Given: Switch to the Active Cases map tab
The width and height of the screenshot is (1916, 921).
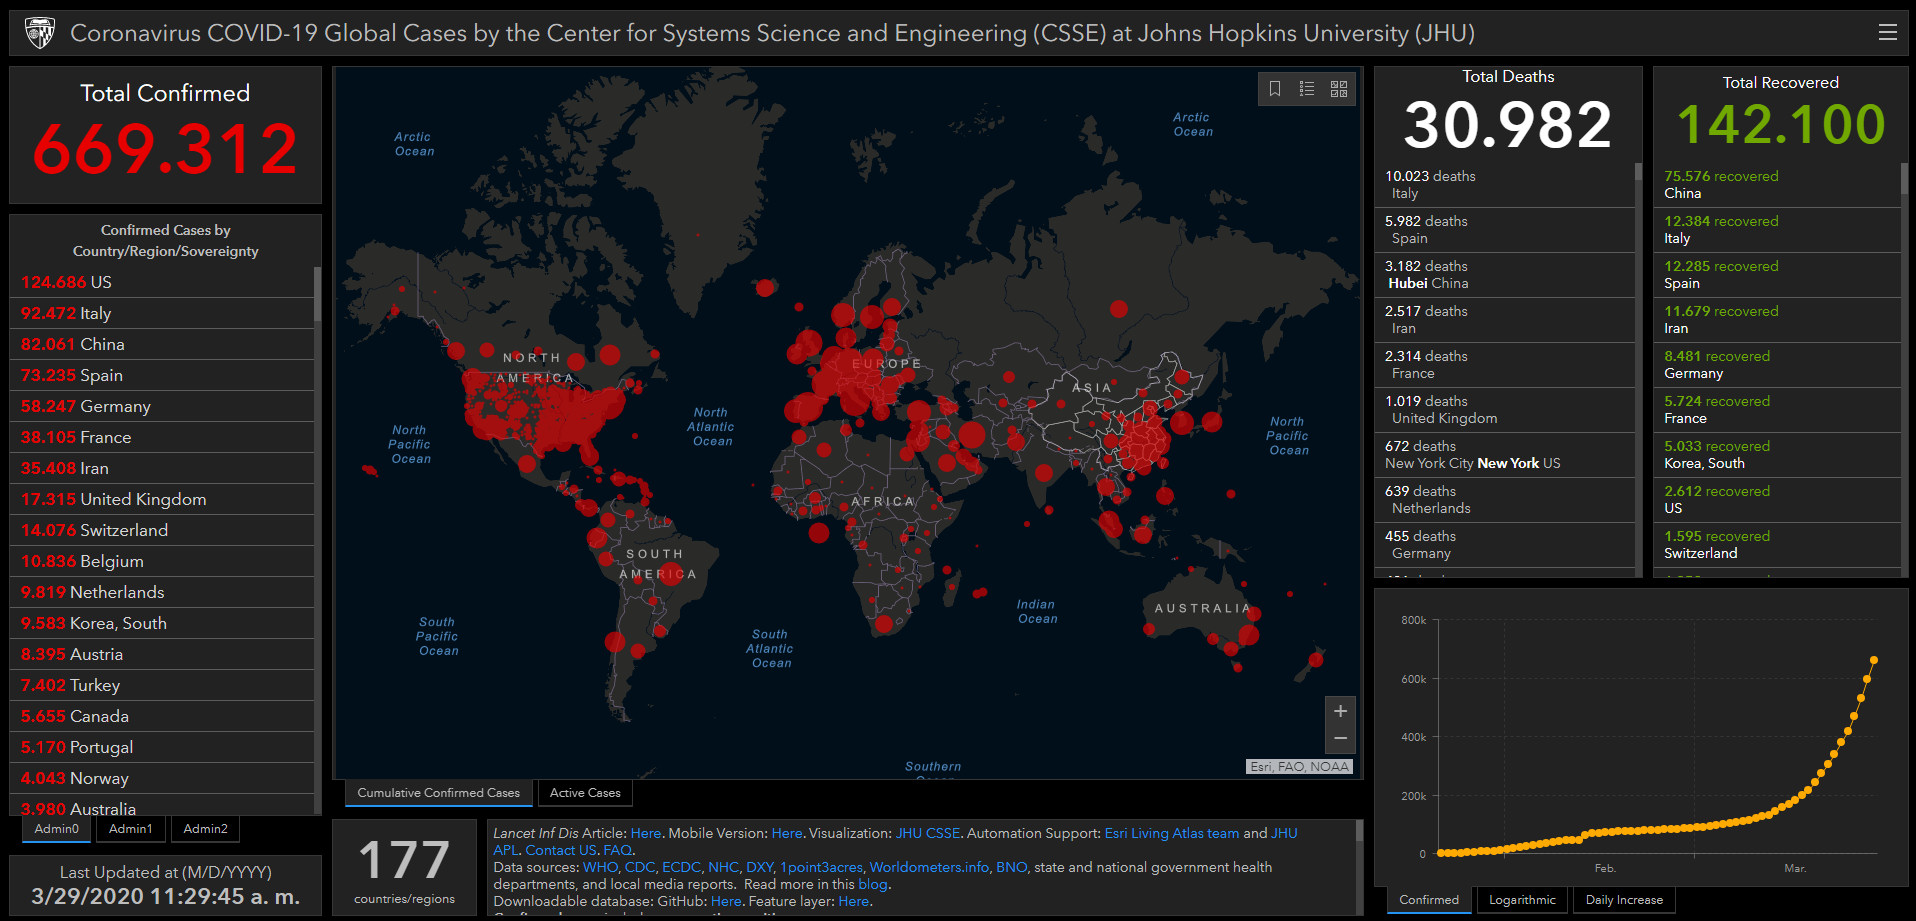Looking at the screenshot, I should [585, 793].
